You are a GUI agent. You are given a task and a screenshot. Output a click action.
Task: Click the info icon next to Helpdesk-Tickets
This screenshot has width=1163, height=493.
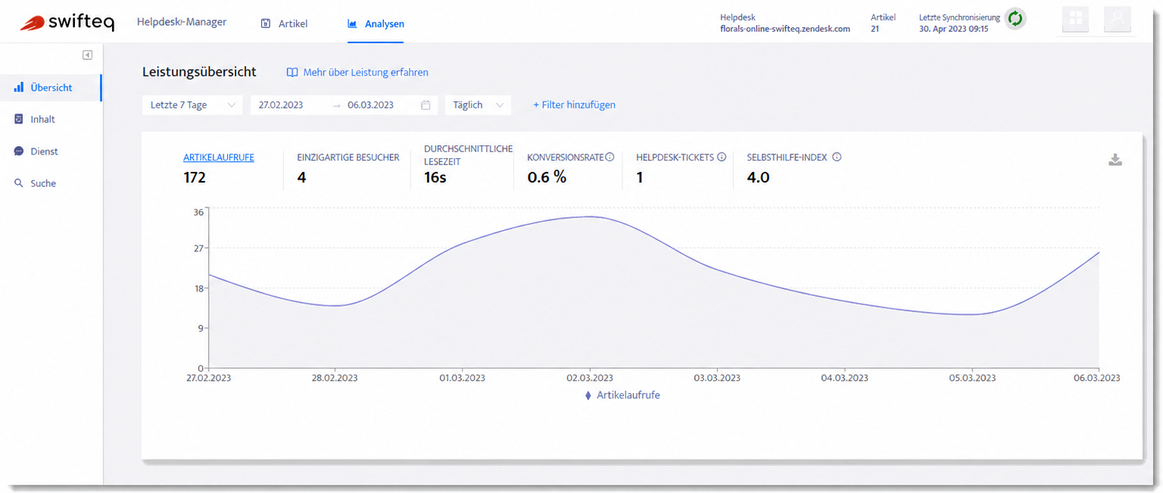point(721,157)
